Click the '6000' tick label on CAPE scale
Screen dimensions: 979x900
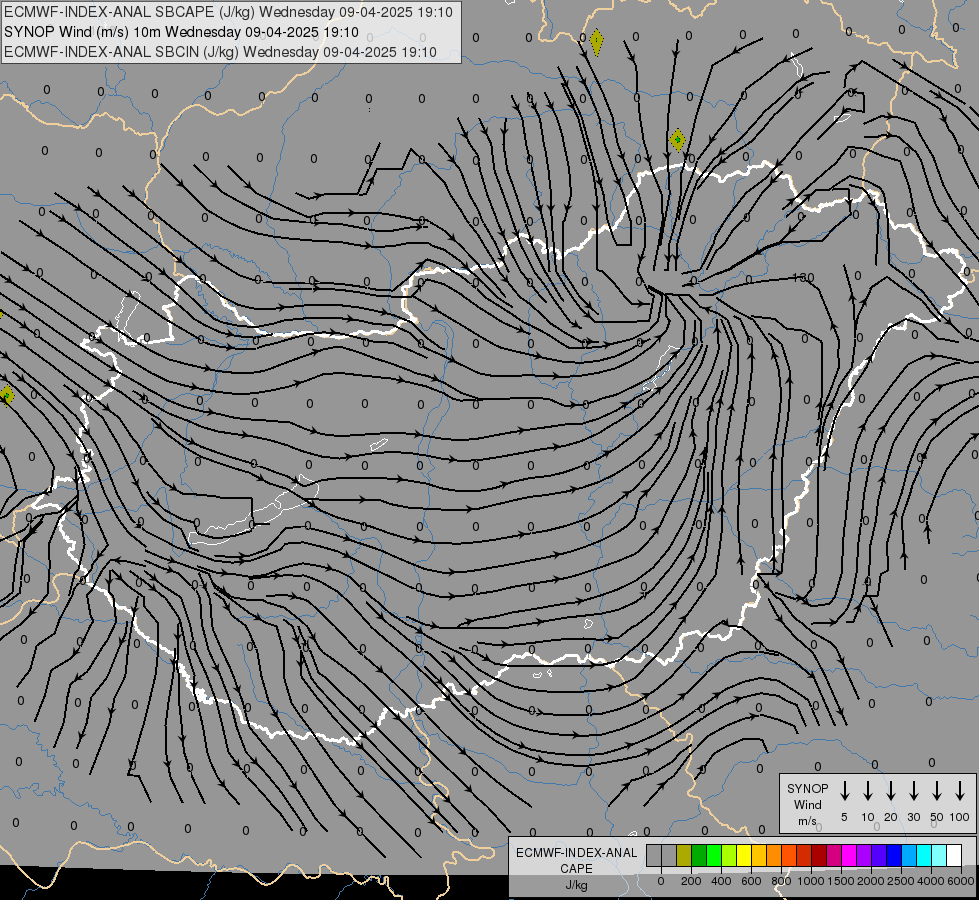click(962, 881)
